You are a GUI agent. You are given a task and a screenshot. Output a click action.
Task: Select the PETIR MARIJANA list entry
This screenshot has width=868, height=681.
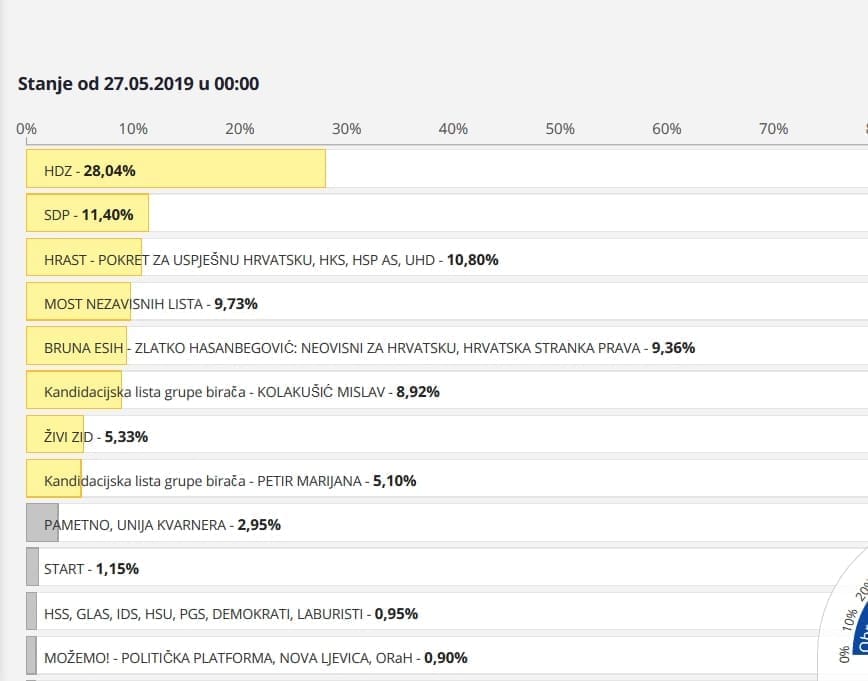click(x=230, y=481)
